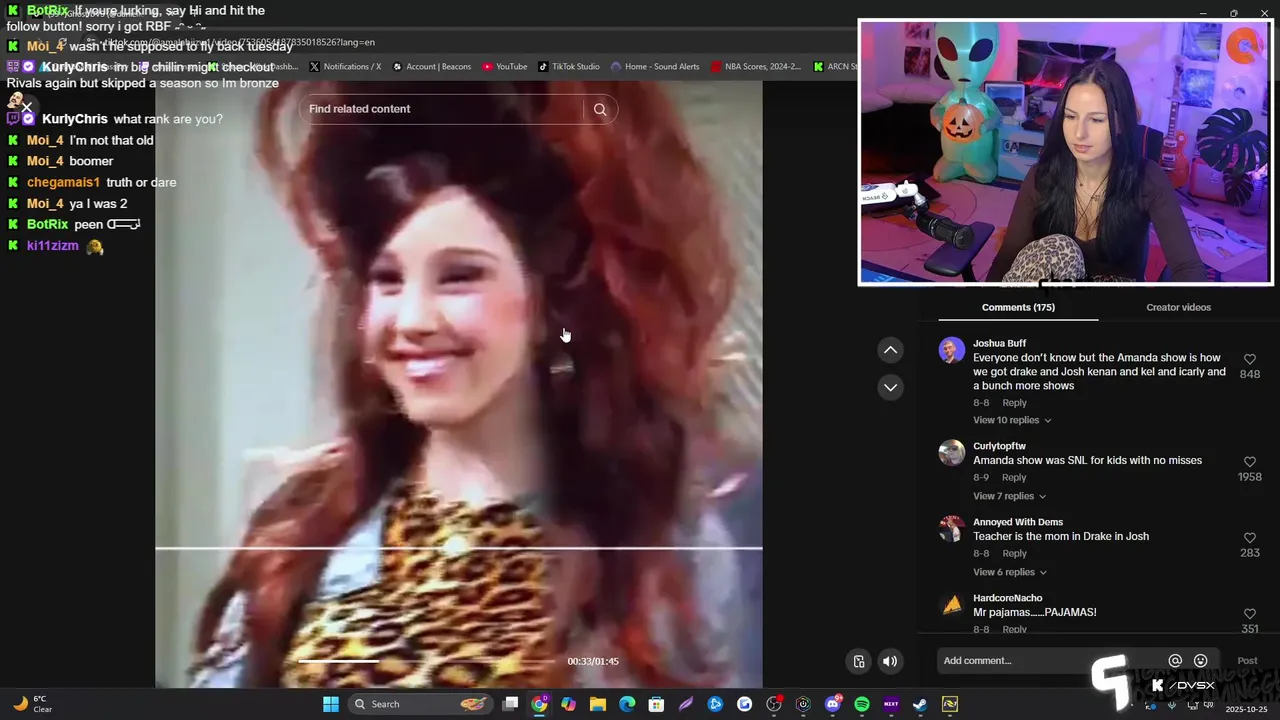Open Spotify from the taskbar
The image size is (1280, 720).
coord(862,704)
